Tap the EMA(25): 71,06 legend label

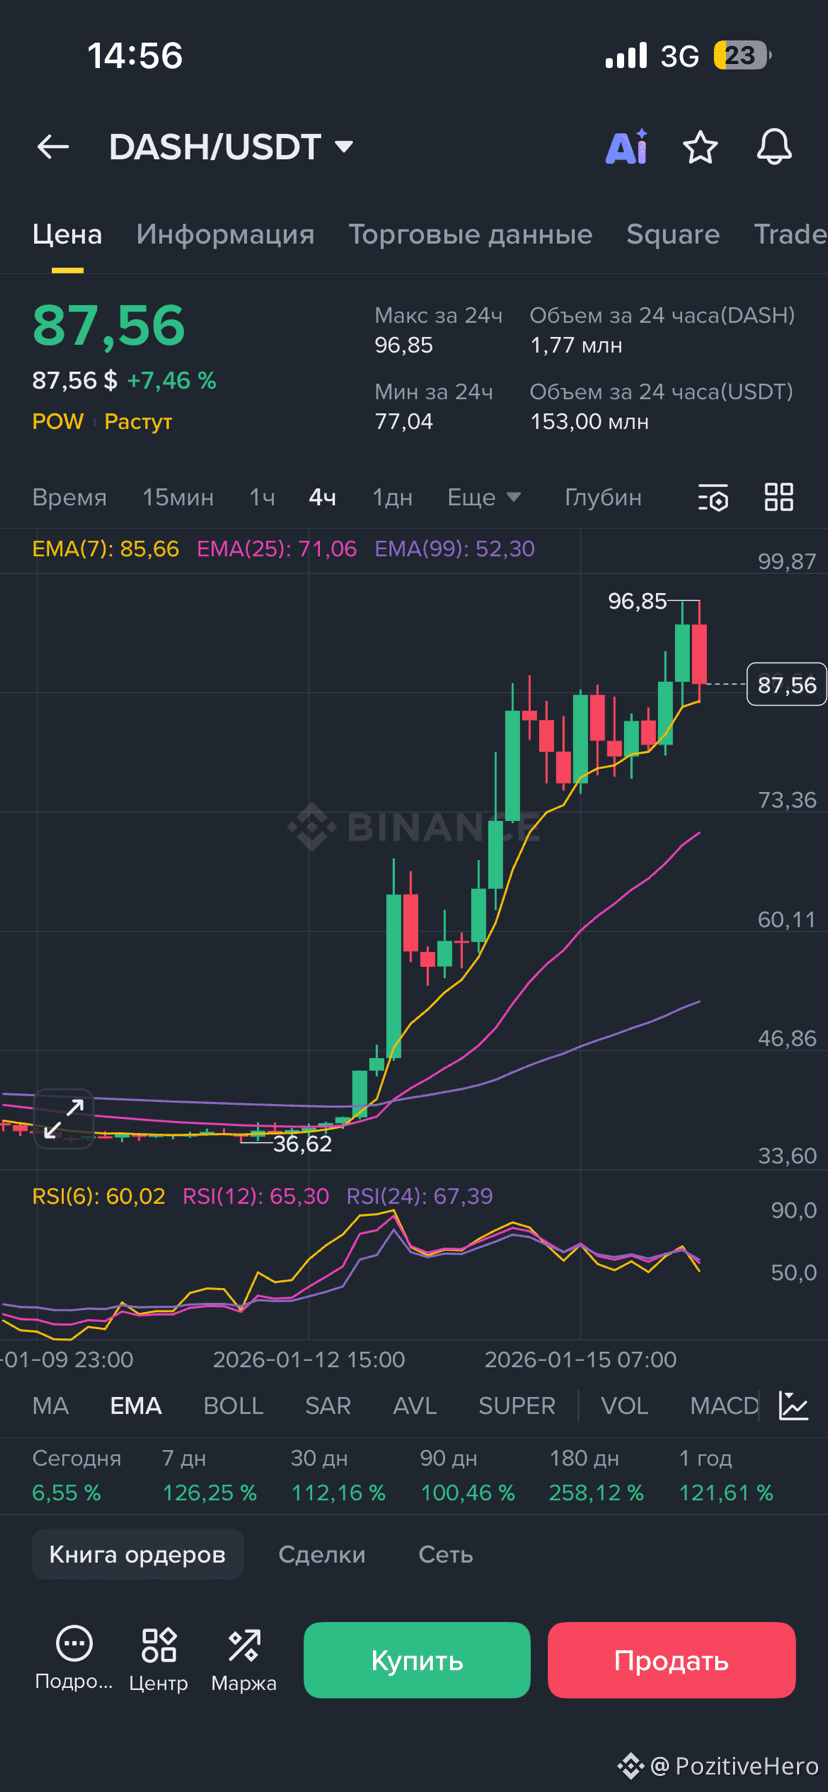[x=277, y=549]
